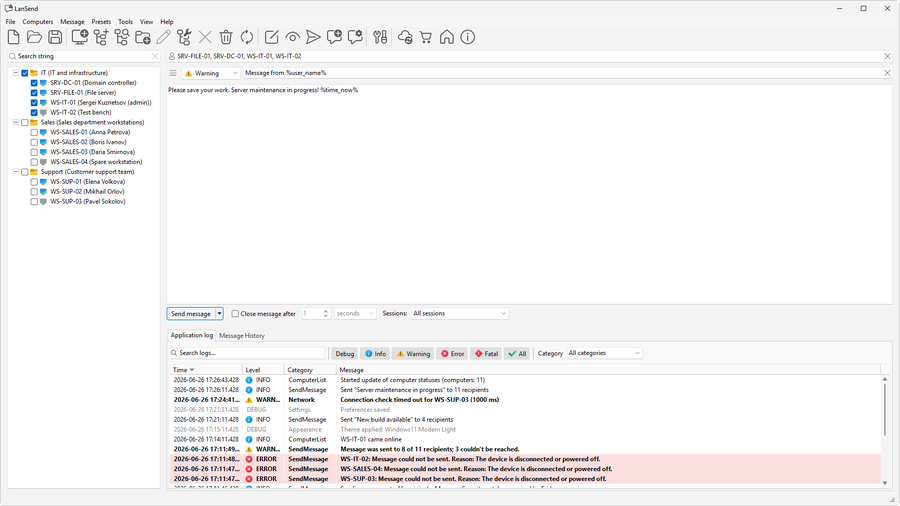Clear the recipients field X
900x506 pixels.
pos(887,56)
